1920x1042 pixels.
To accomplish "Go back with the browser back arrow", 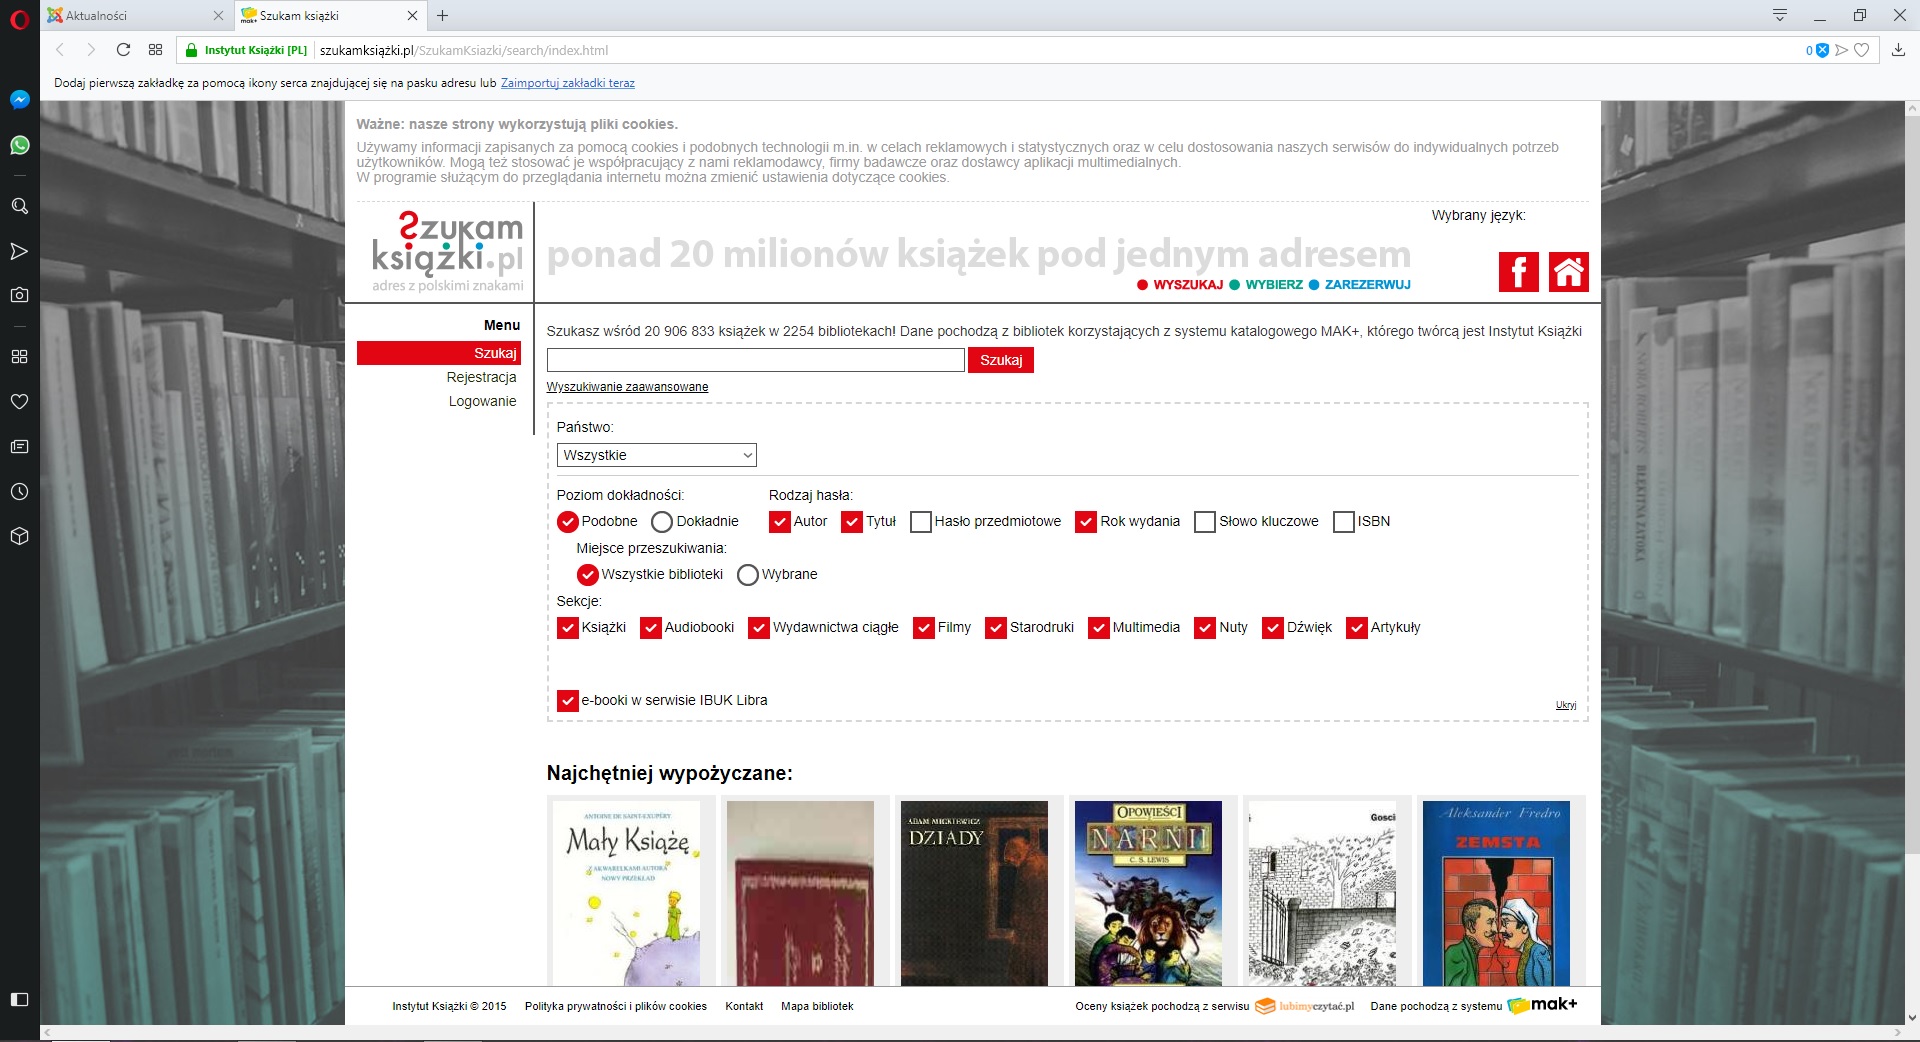I will [x=60, y=50].
